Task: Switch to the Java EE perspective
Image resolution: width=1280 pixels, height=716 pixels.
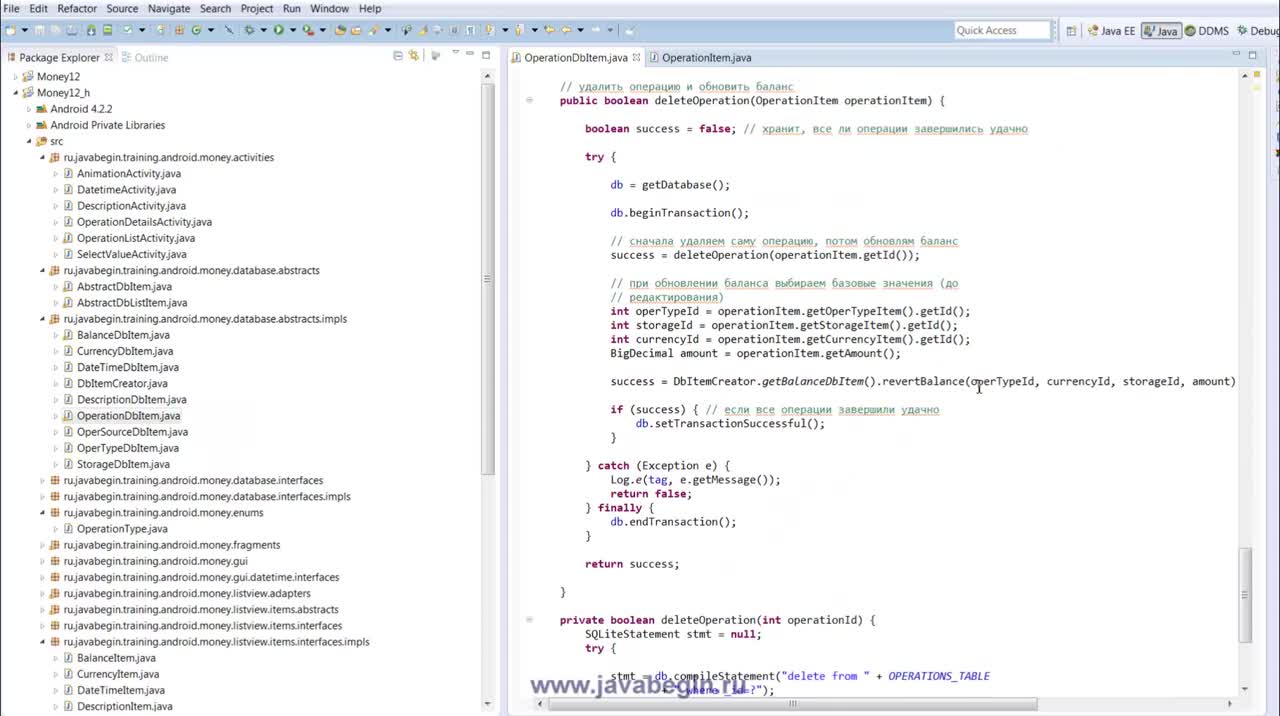Action: (1111, 31)
